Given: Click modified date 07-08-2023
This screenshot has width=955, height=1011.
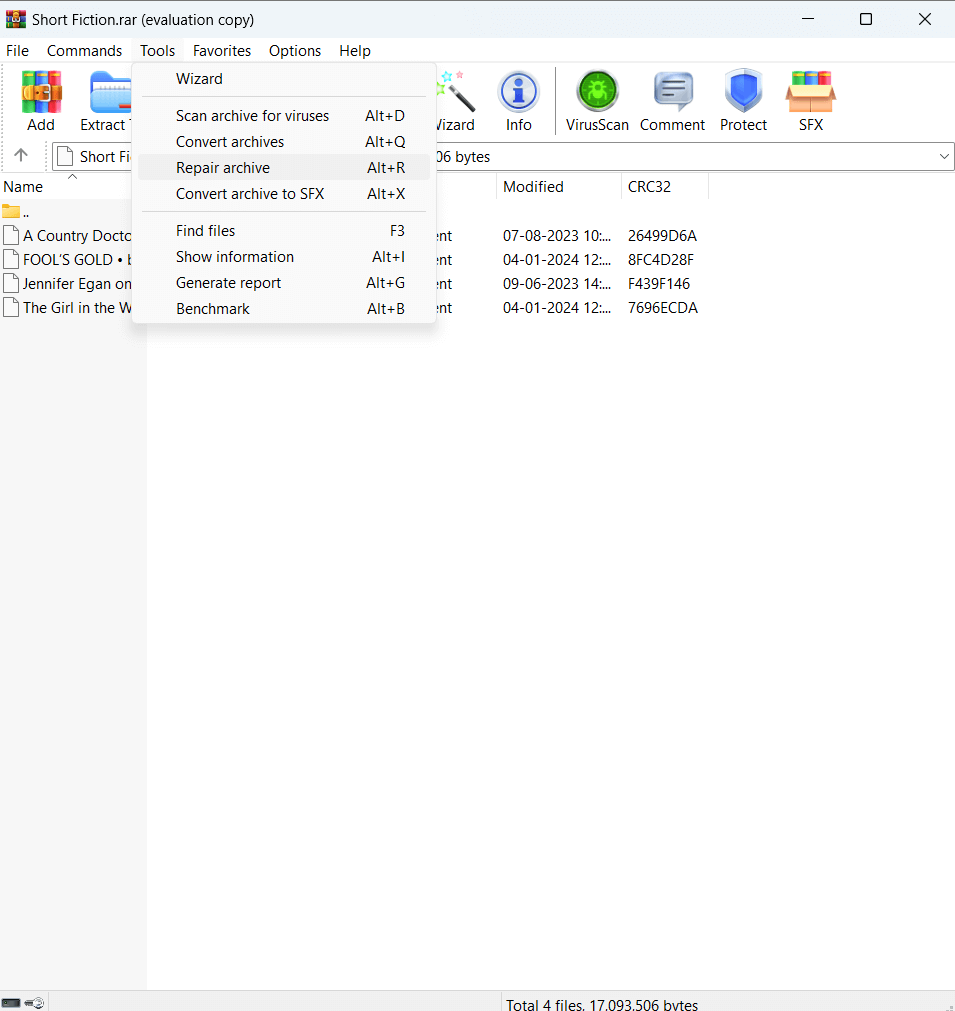Looking at the screenshot, I should point(556,236).
